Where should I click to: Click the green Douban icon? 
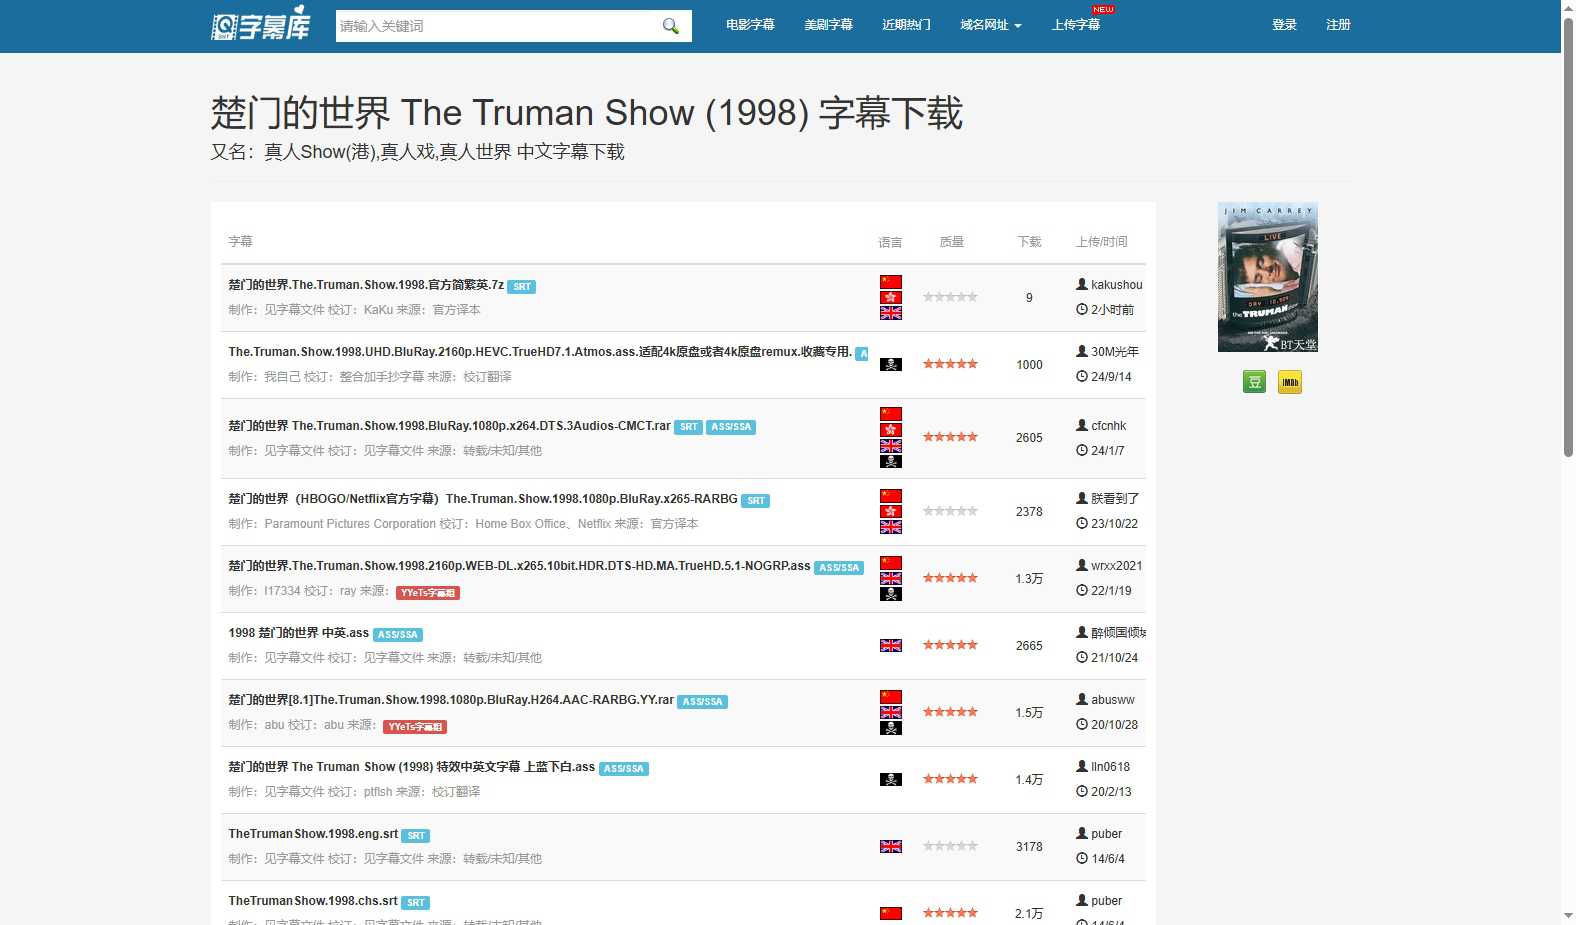click(1254, 382)
